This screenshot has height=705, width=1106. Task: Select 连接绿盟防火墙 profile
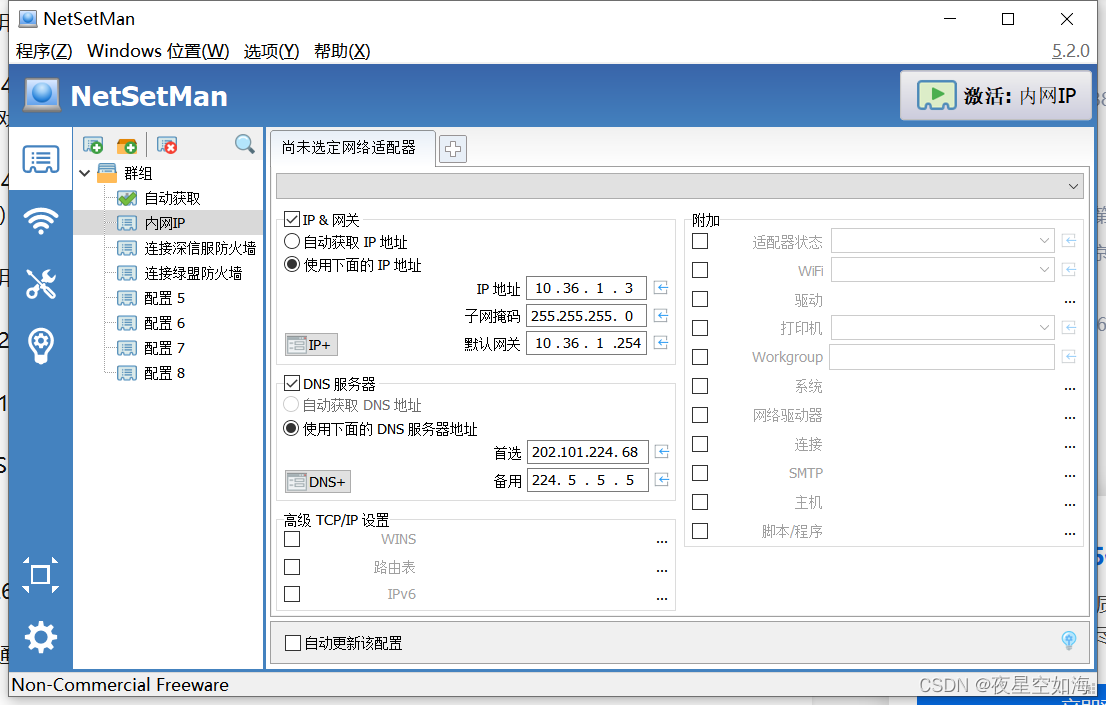(193, 273)
